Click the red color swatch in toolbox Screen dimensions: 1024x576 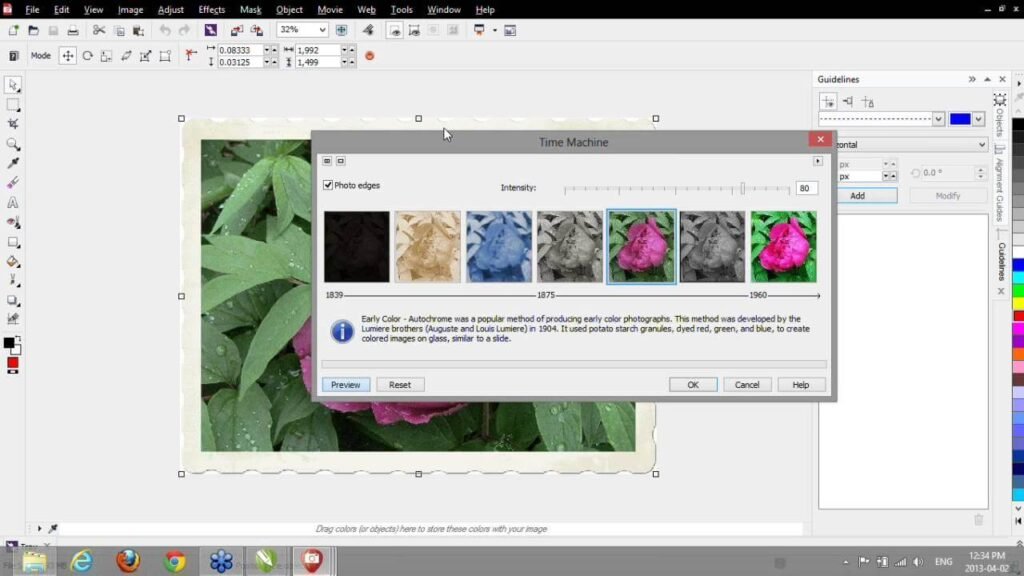12,363
